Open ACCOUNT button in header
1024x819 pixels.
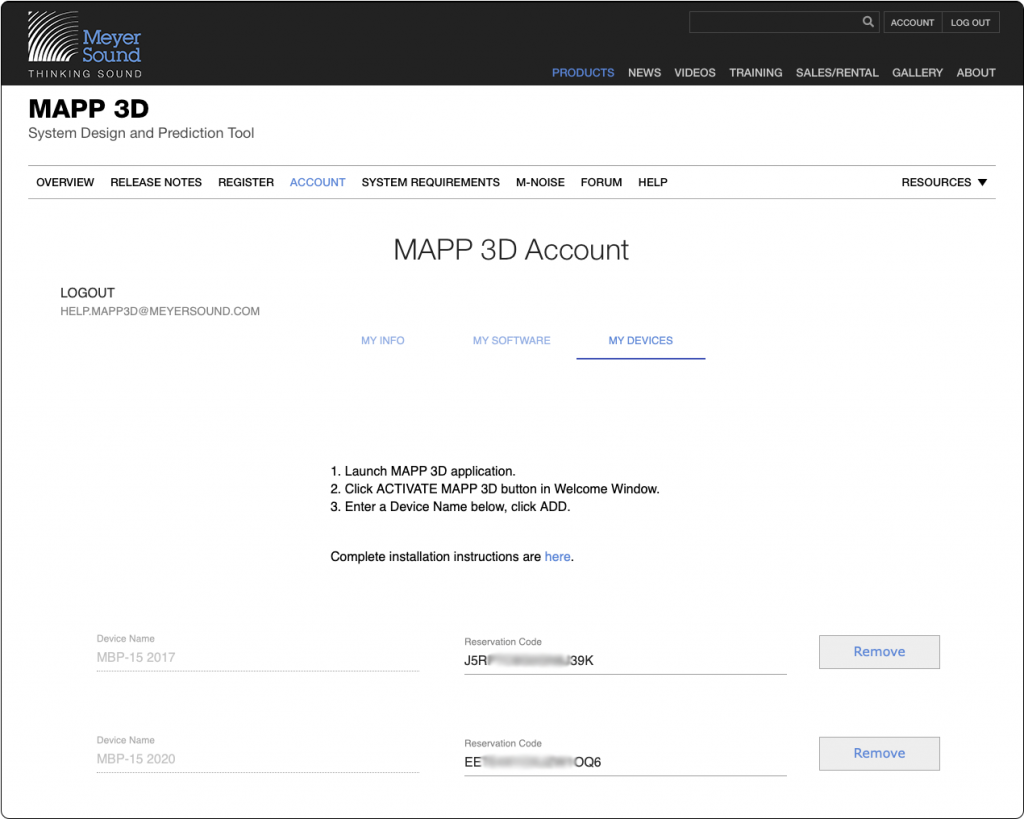tap(912, 22)
